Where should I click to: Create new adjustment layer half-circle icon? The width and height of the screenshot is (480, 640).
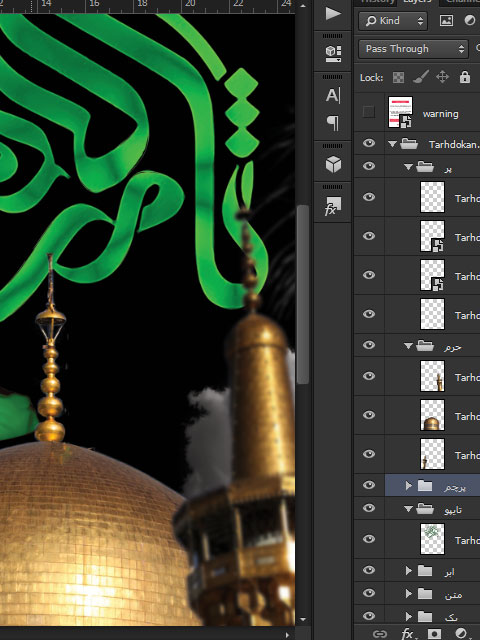tap(461, 633)
